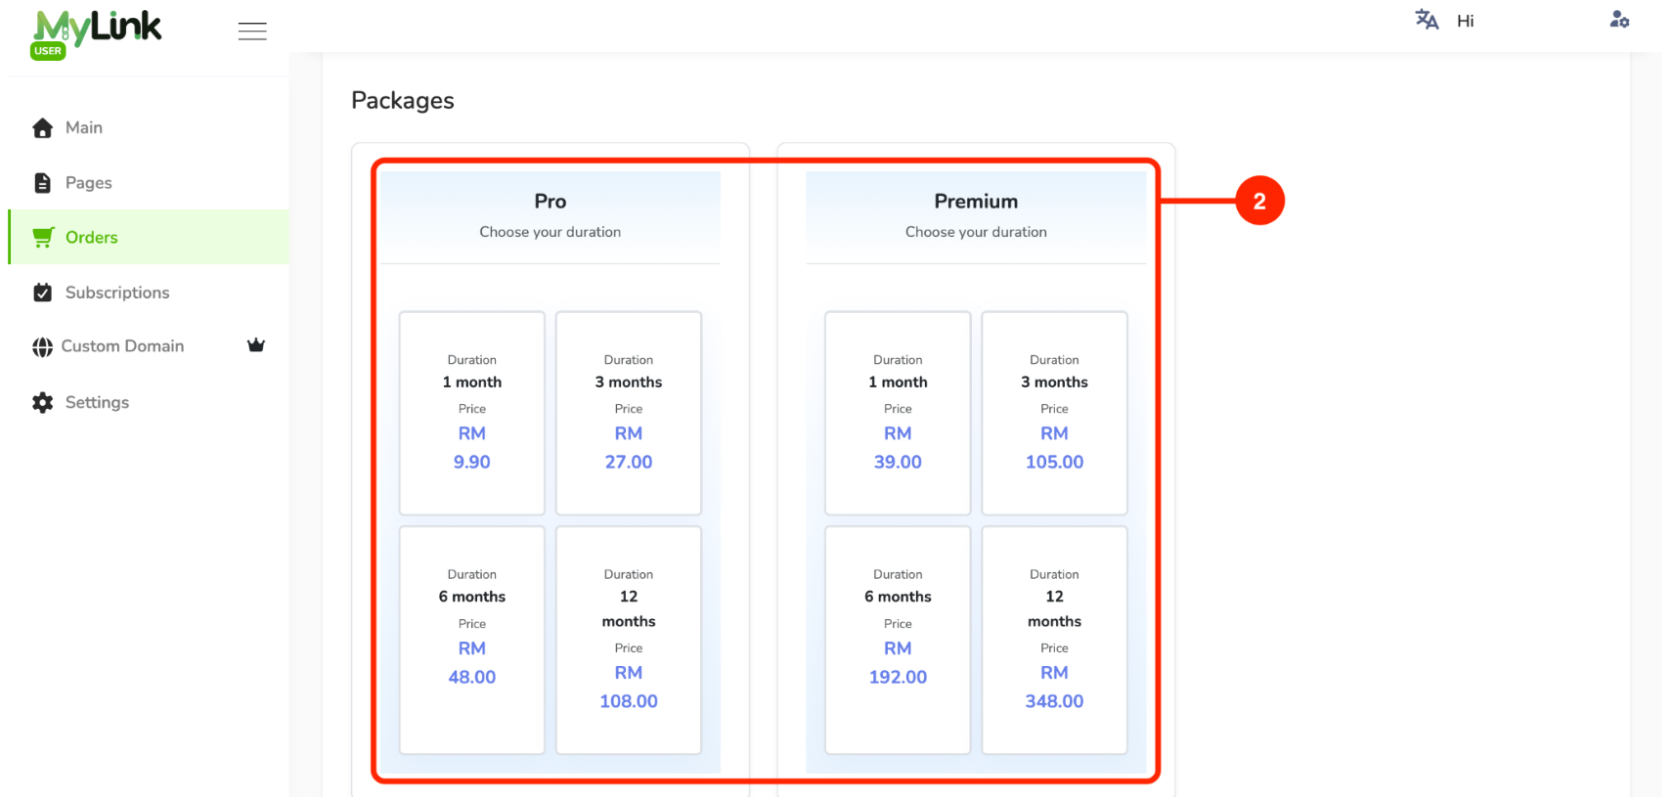Toggle the hamburger sidebar menu

(252, 32)
